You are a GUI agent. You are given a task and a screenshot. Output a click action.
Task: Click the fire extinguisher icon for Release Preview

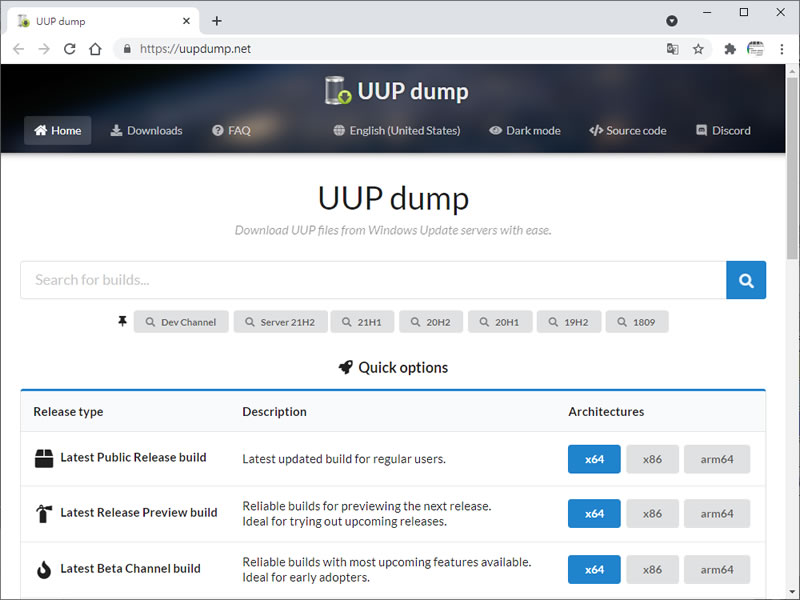tap(44, 513)
